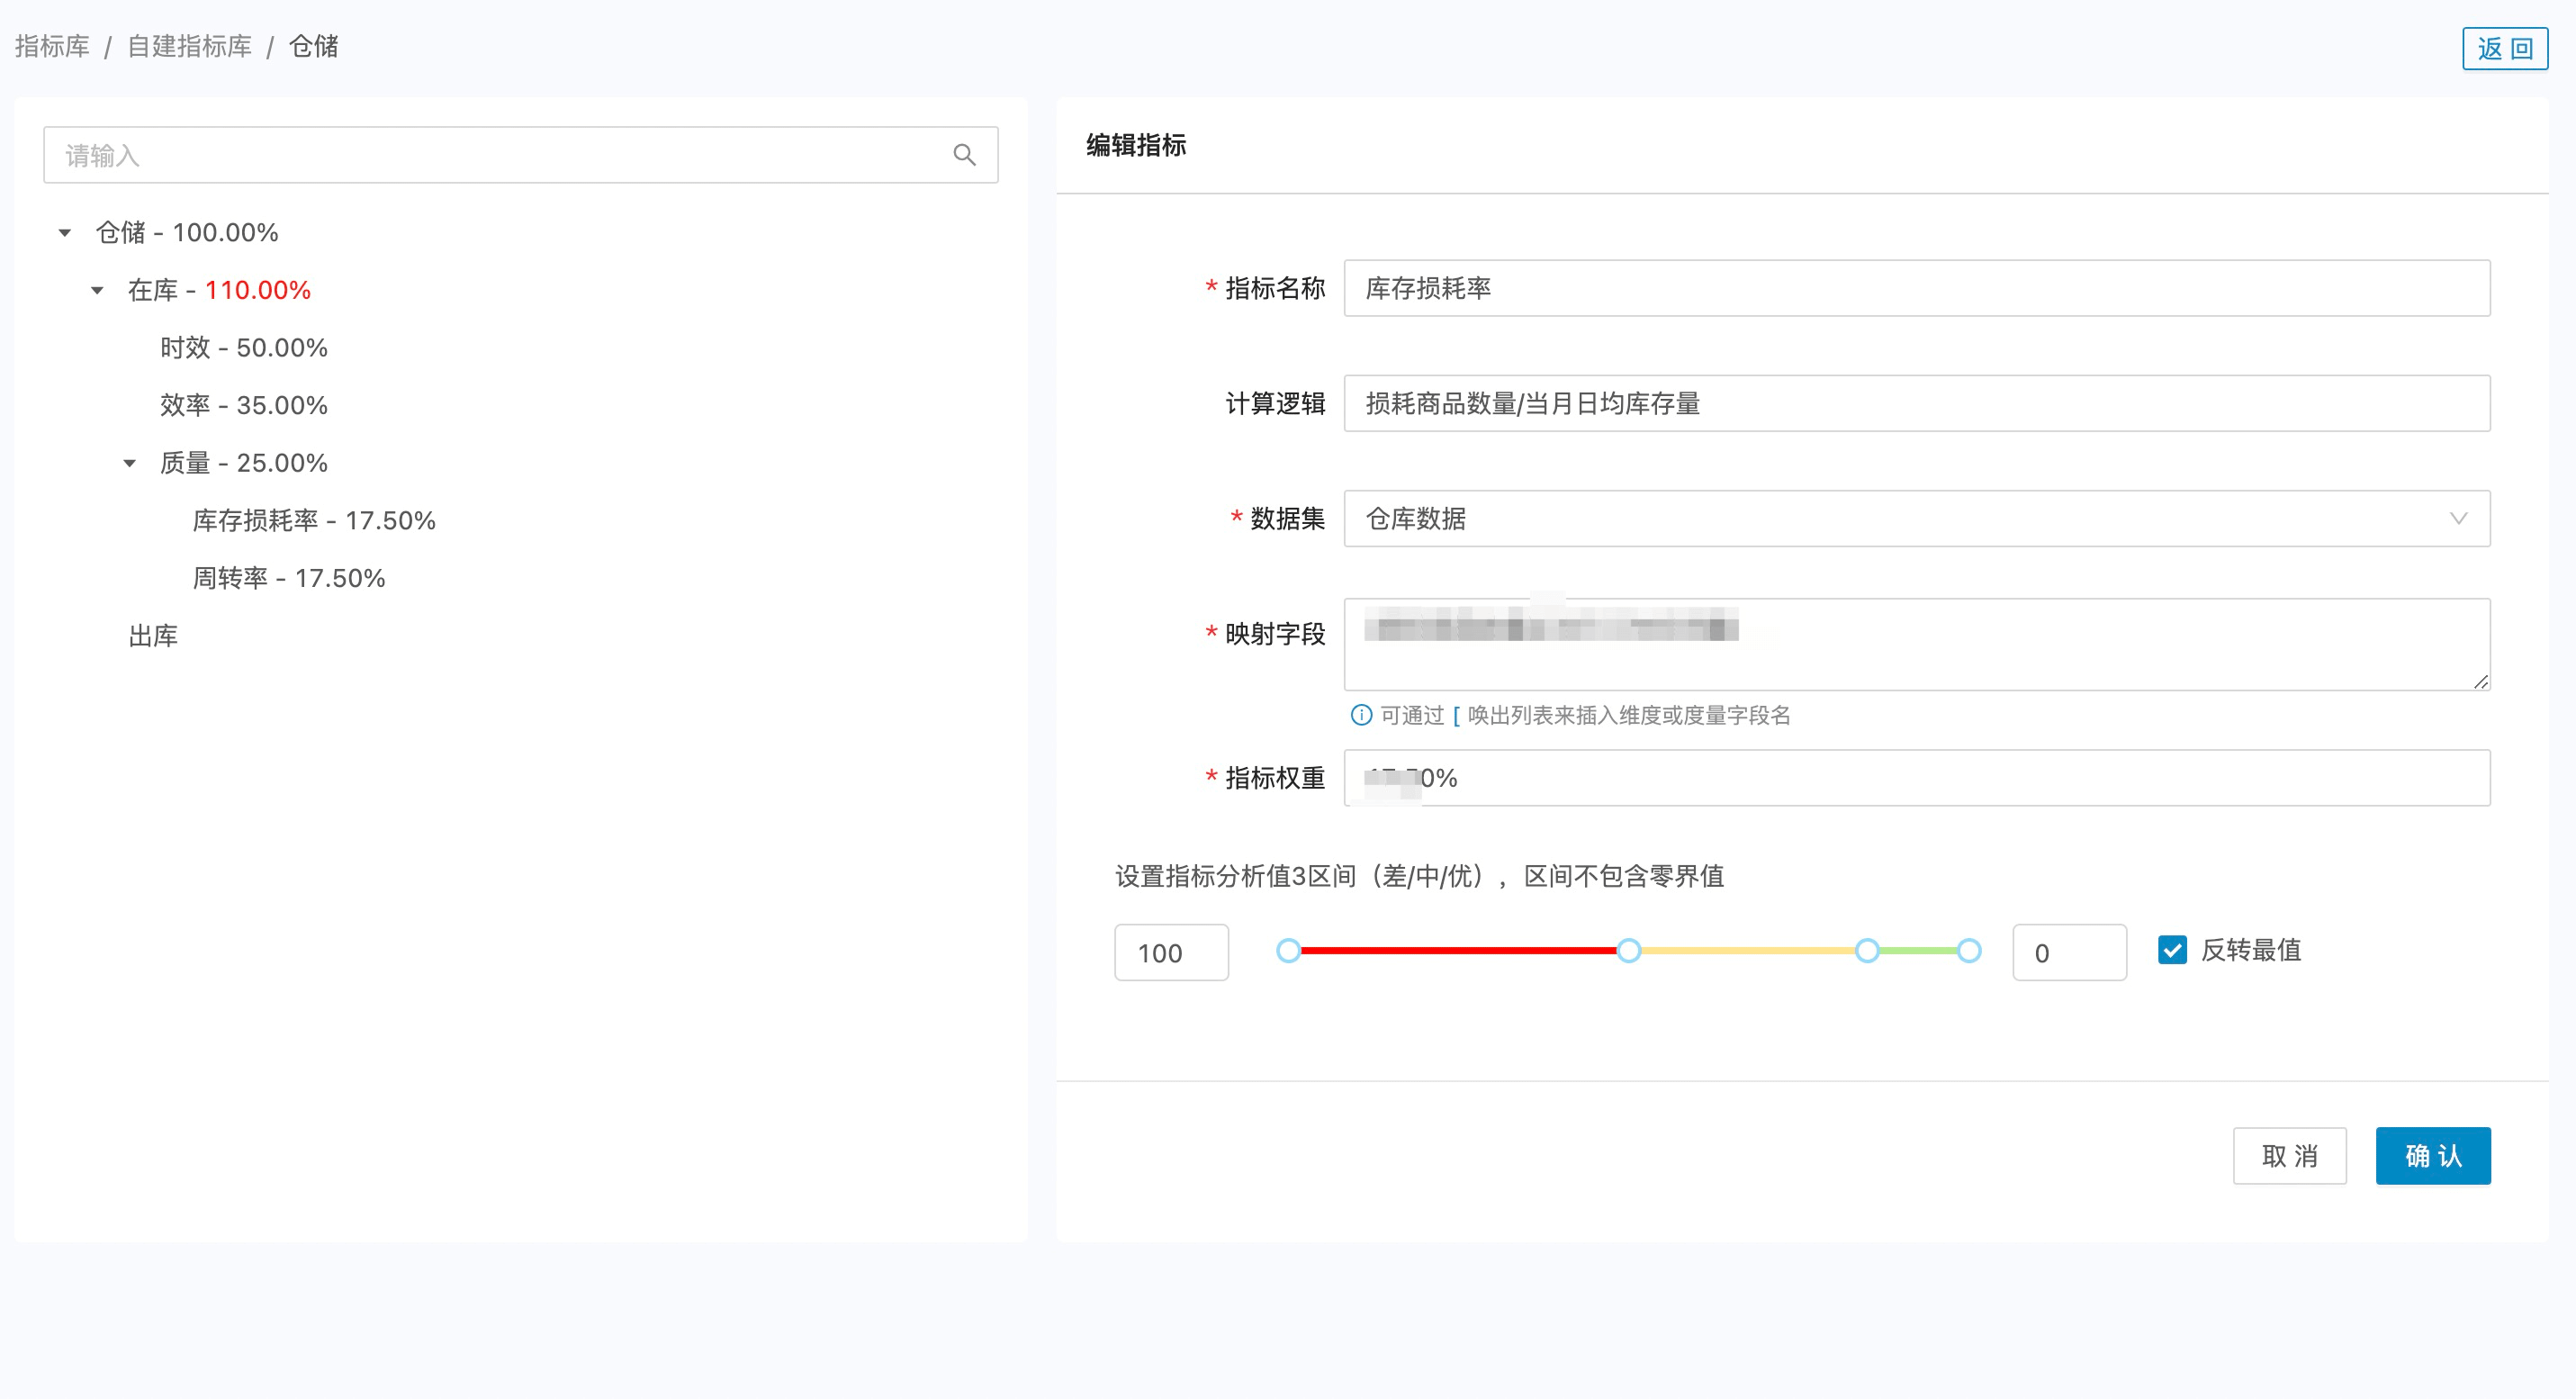This screenshot has width=2576, height=1399.
Task: Click the slider maximum value box showing 100
Action: tap(1171, 953)
